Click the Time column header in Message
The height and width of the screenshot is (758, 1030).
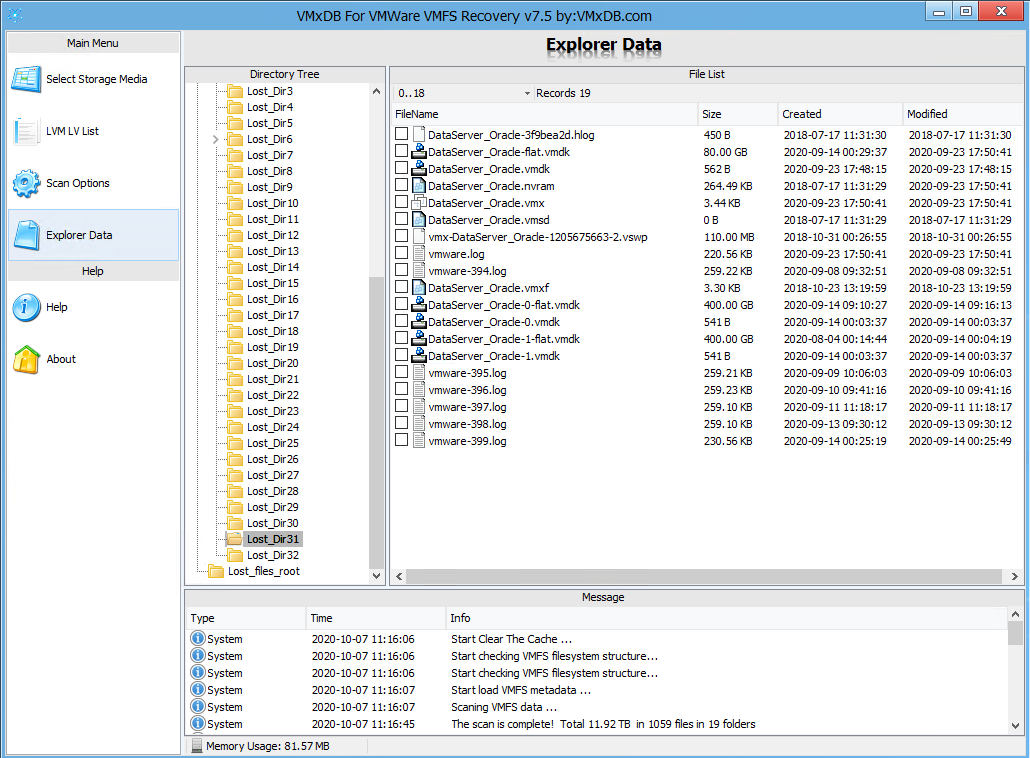tap(376, 618)
